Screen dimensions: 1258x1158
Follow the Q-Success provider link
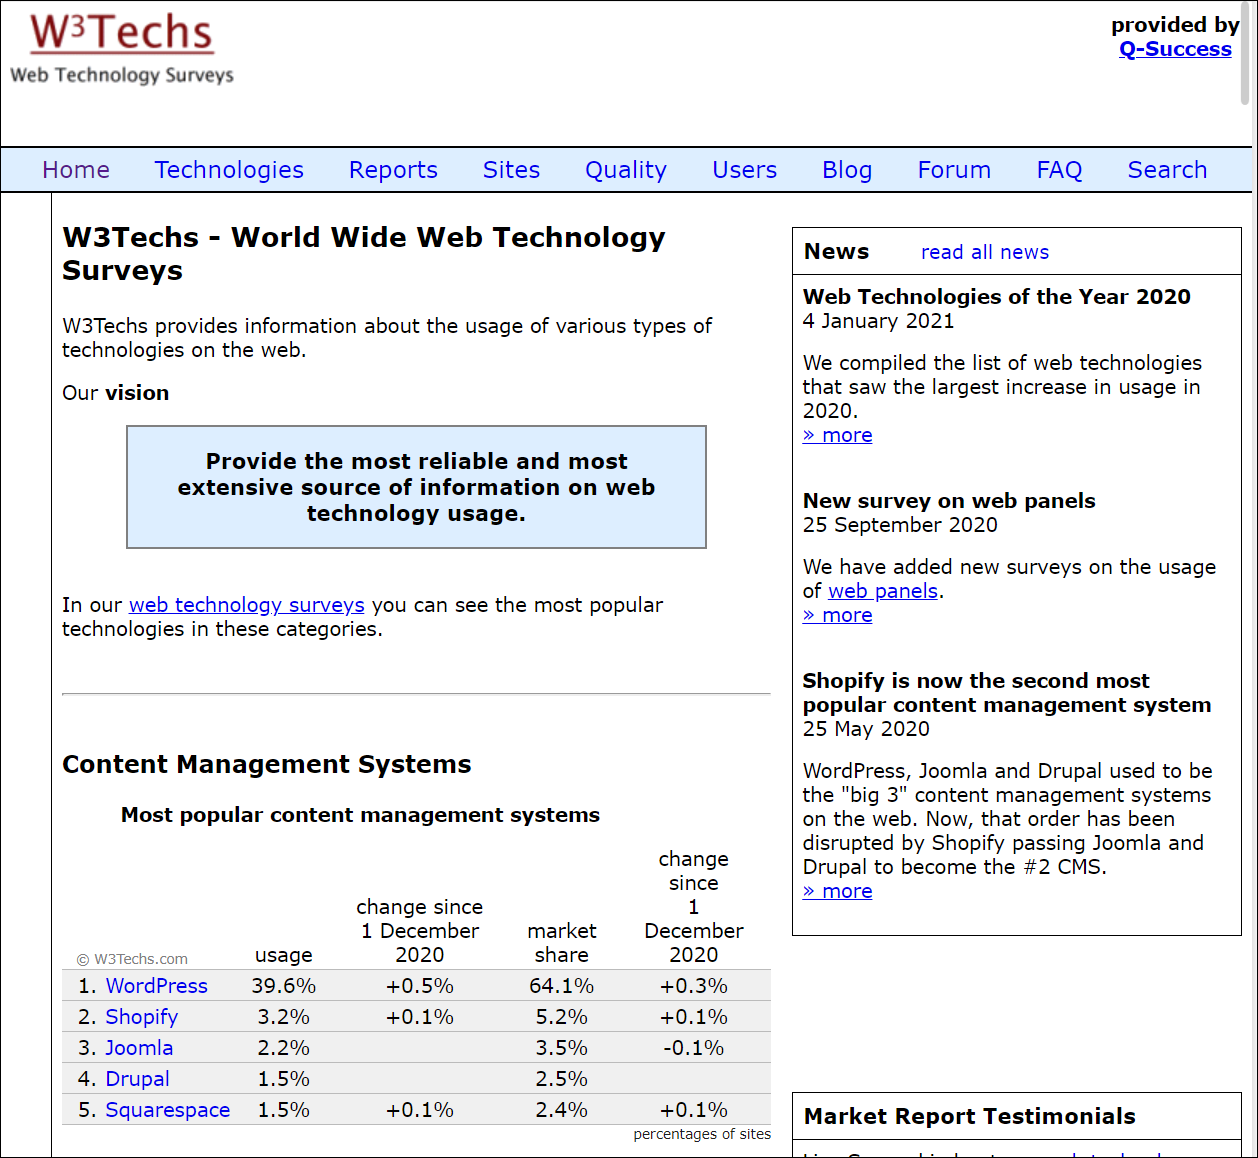tap(1175, 49)
